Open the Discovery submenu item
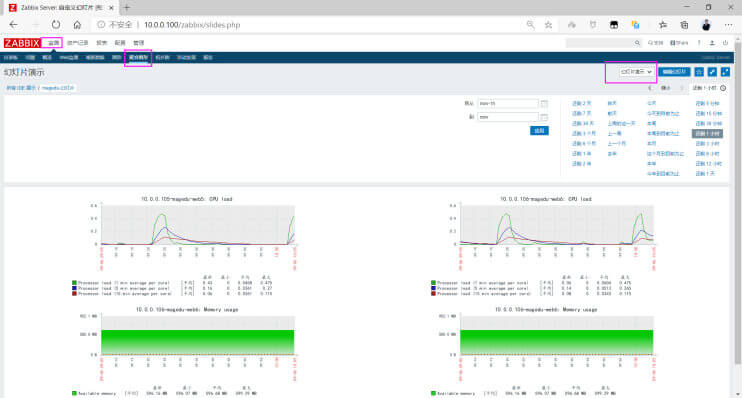Screen dimensions: 742x398 point(186,58)
